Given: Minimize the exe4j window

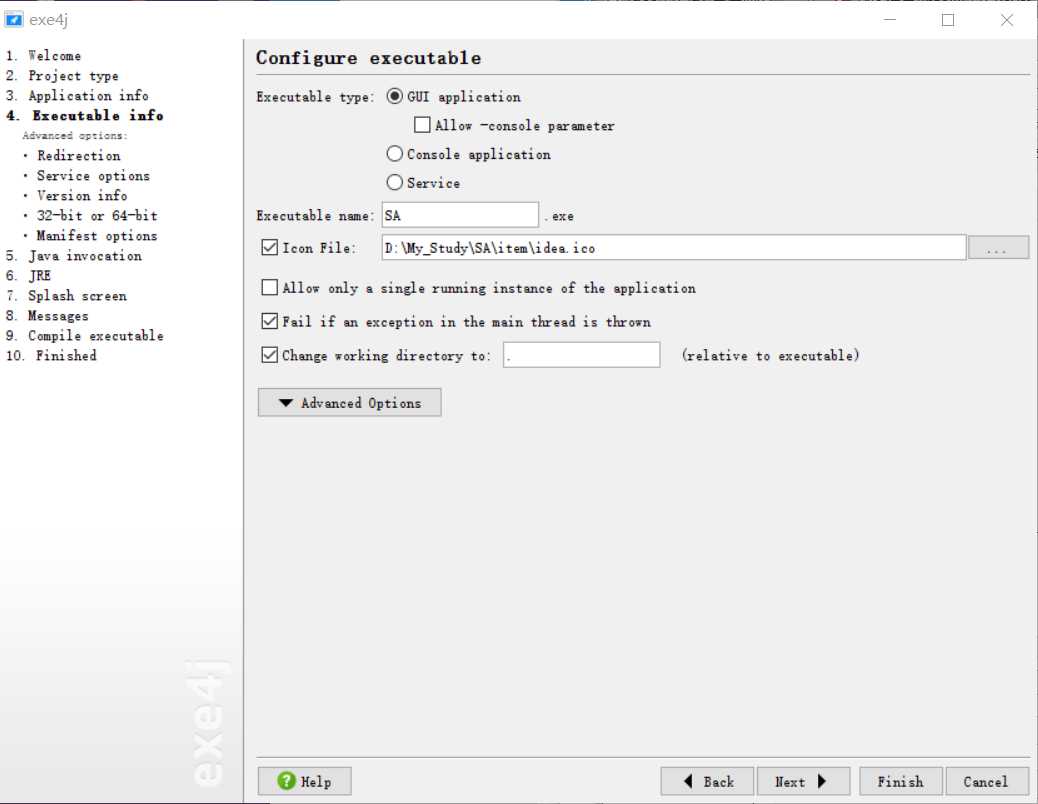Looking at the screenshot, I should click(x=890, y=20).
